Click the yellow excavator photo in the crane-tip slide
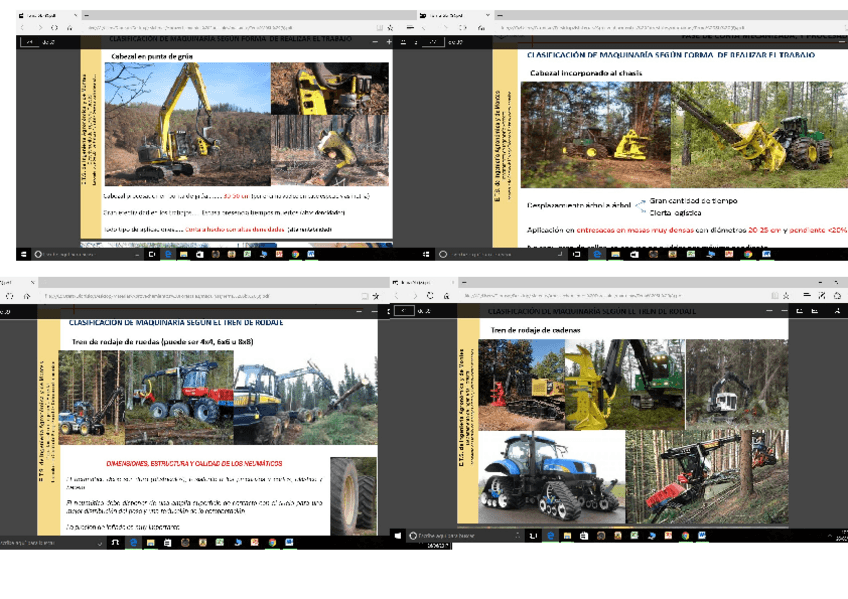 [x=186, y=123]
